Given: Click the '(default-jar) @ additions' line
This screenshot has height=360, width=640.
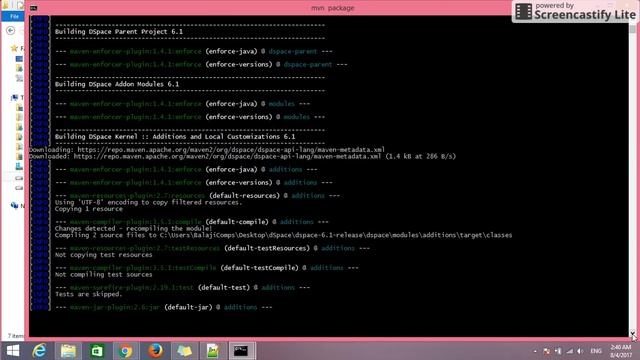Looking at the screenshot, I should coord(163,307).
